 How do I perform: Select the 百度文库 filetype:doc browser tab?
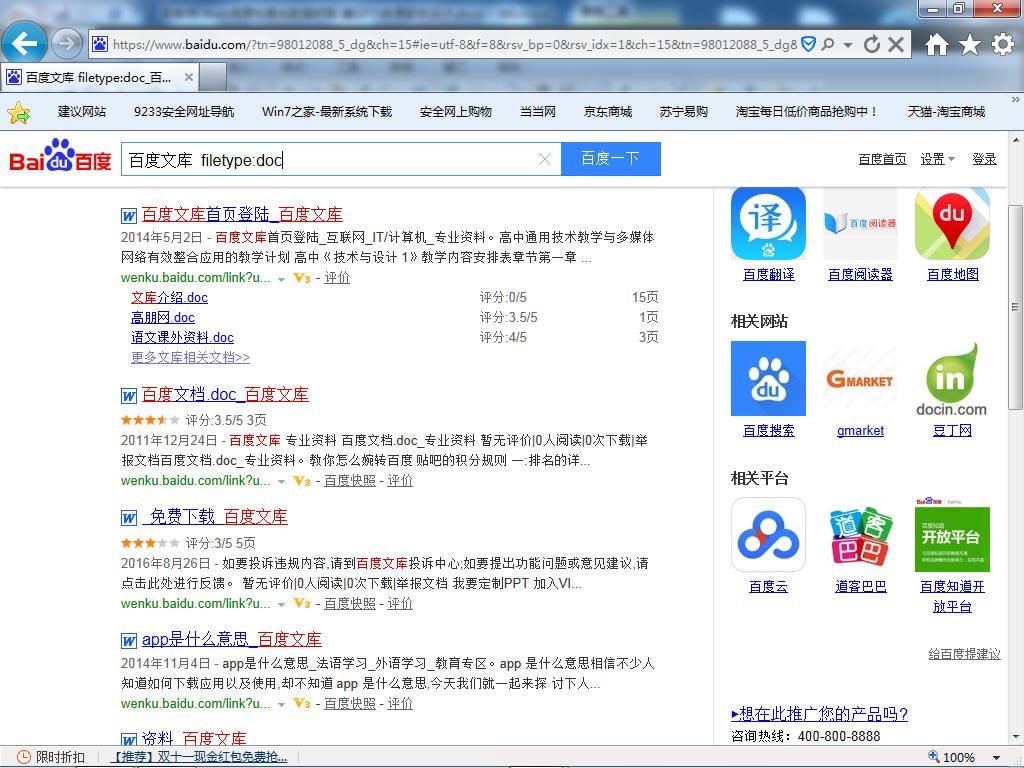[x=99, y=77]
